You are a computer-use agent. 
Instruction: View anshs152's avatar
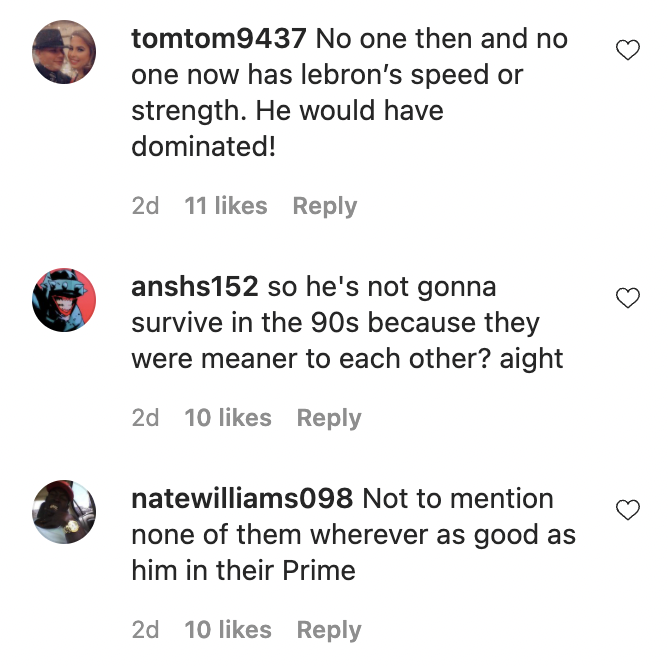64,300
